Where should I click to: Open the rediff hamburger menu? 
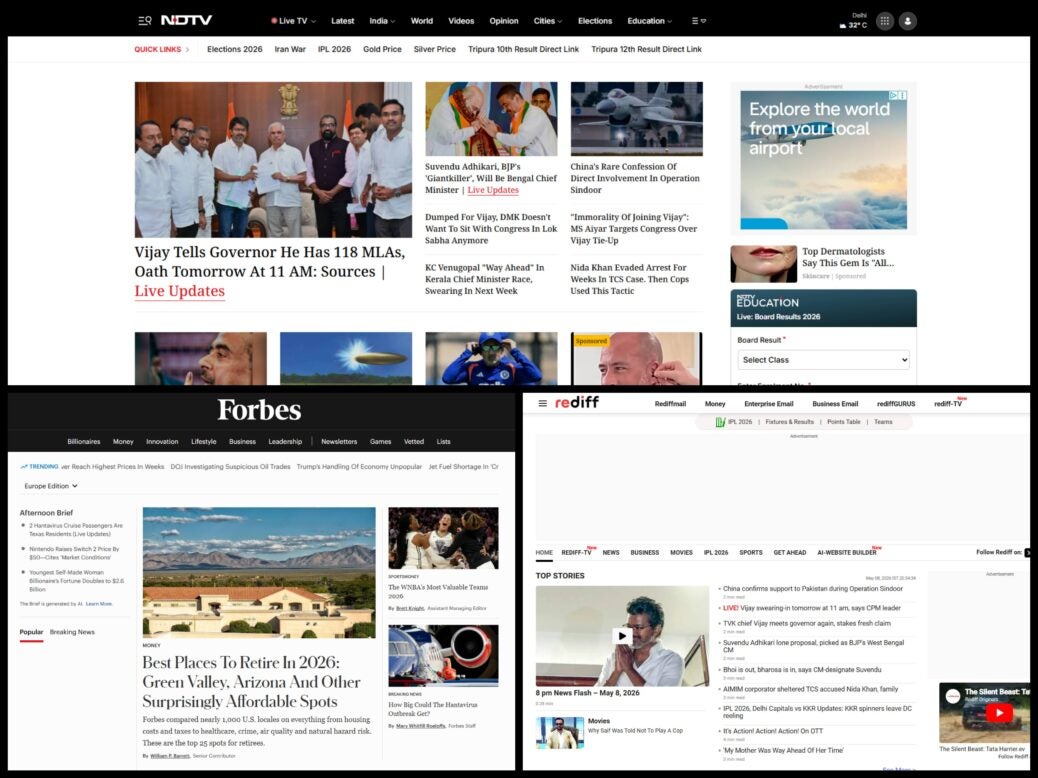(542, 403)
